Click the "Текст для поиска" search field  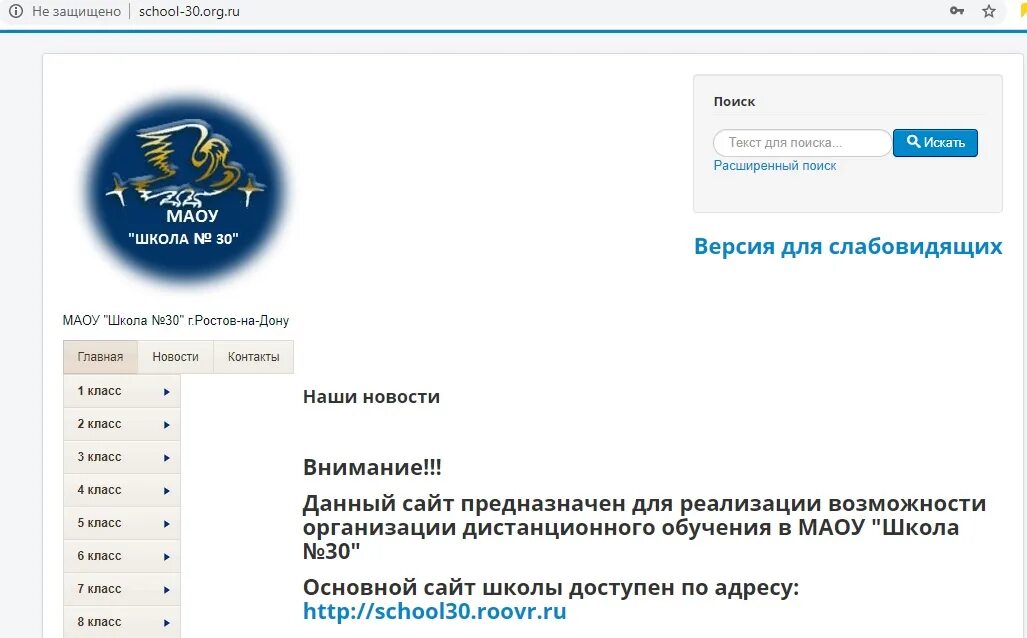(800, 142)
